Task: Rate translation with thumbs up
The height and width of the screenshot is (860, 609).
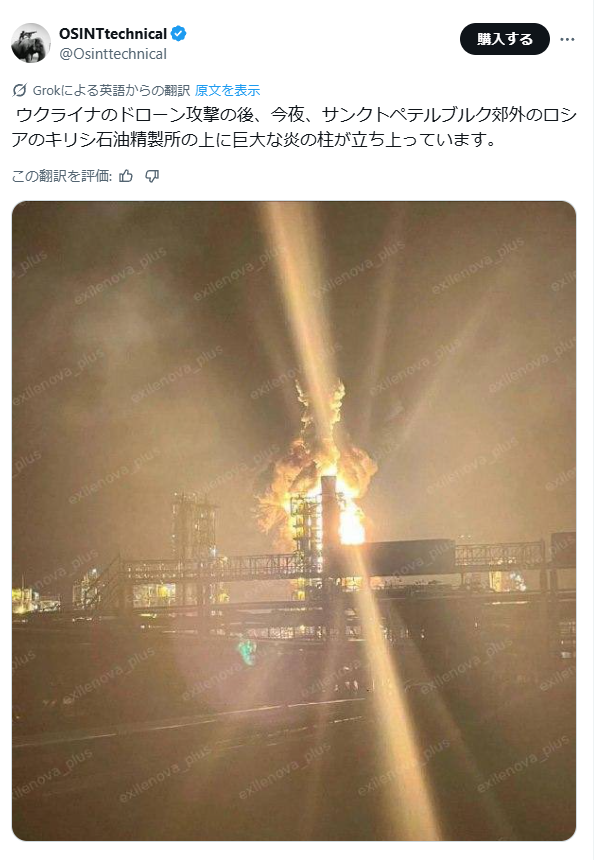Action: (126, 176)
